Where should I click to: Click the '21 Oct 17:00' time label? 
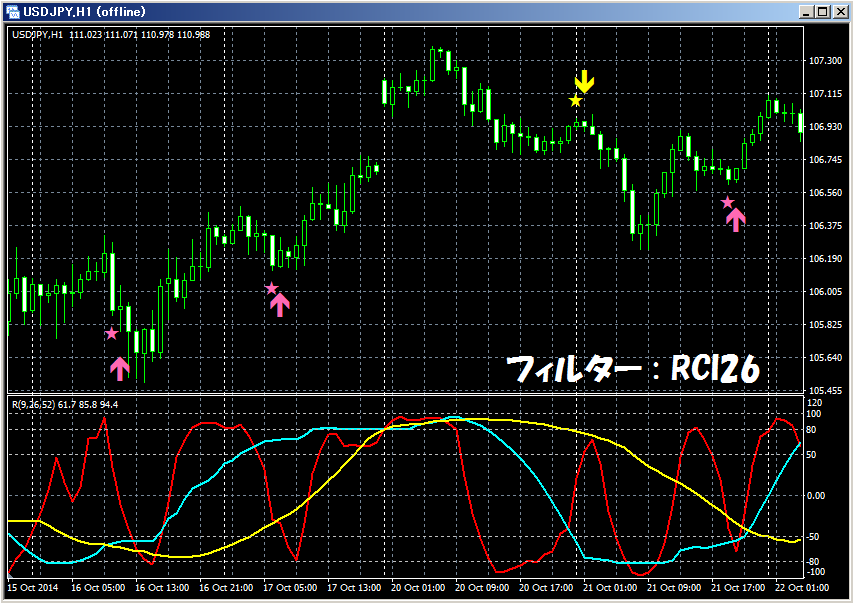click(x=738, y=588)
